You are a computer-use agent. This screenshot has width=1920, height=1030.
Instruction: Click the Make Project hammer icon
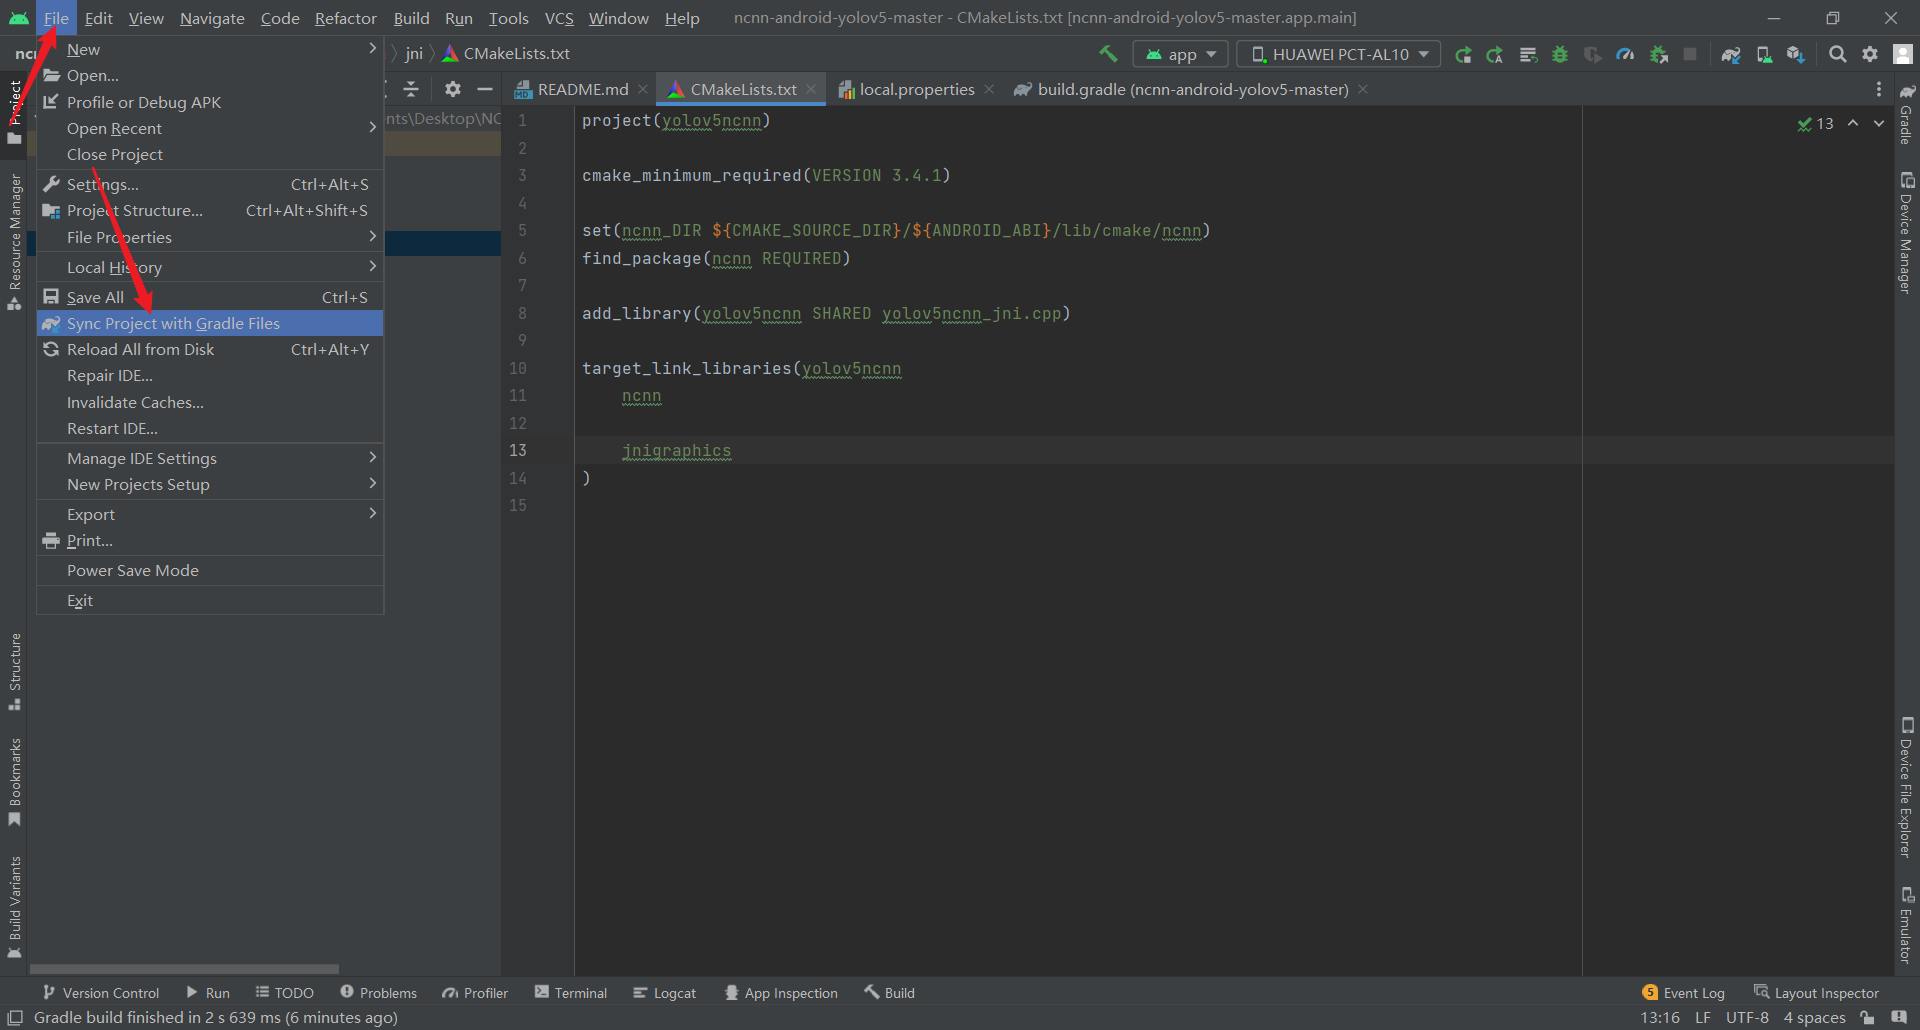(x=1108, y=54)
